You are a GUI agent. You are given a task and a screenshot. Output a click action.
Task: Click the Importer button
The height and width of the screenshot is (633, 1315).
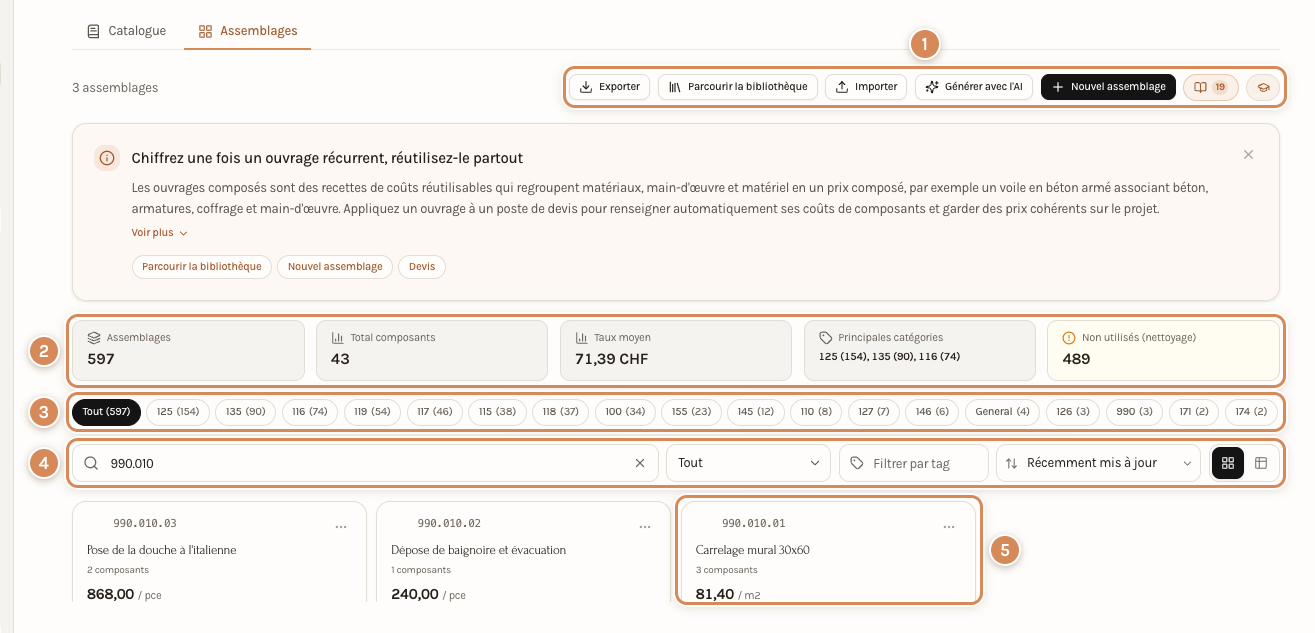[867, 87]
